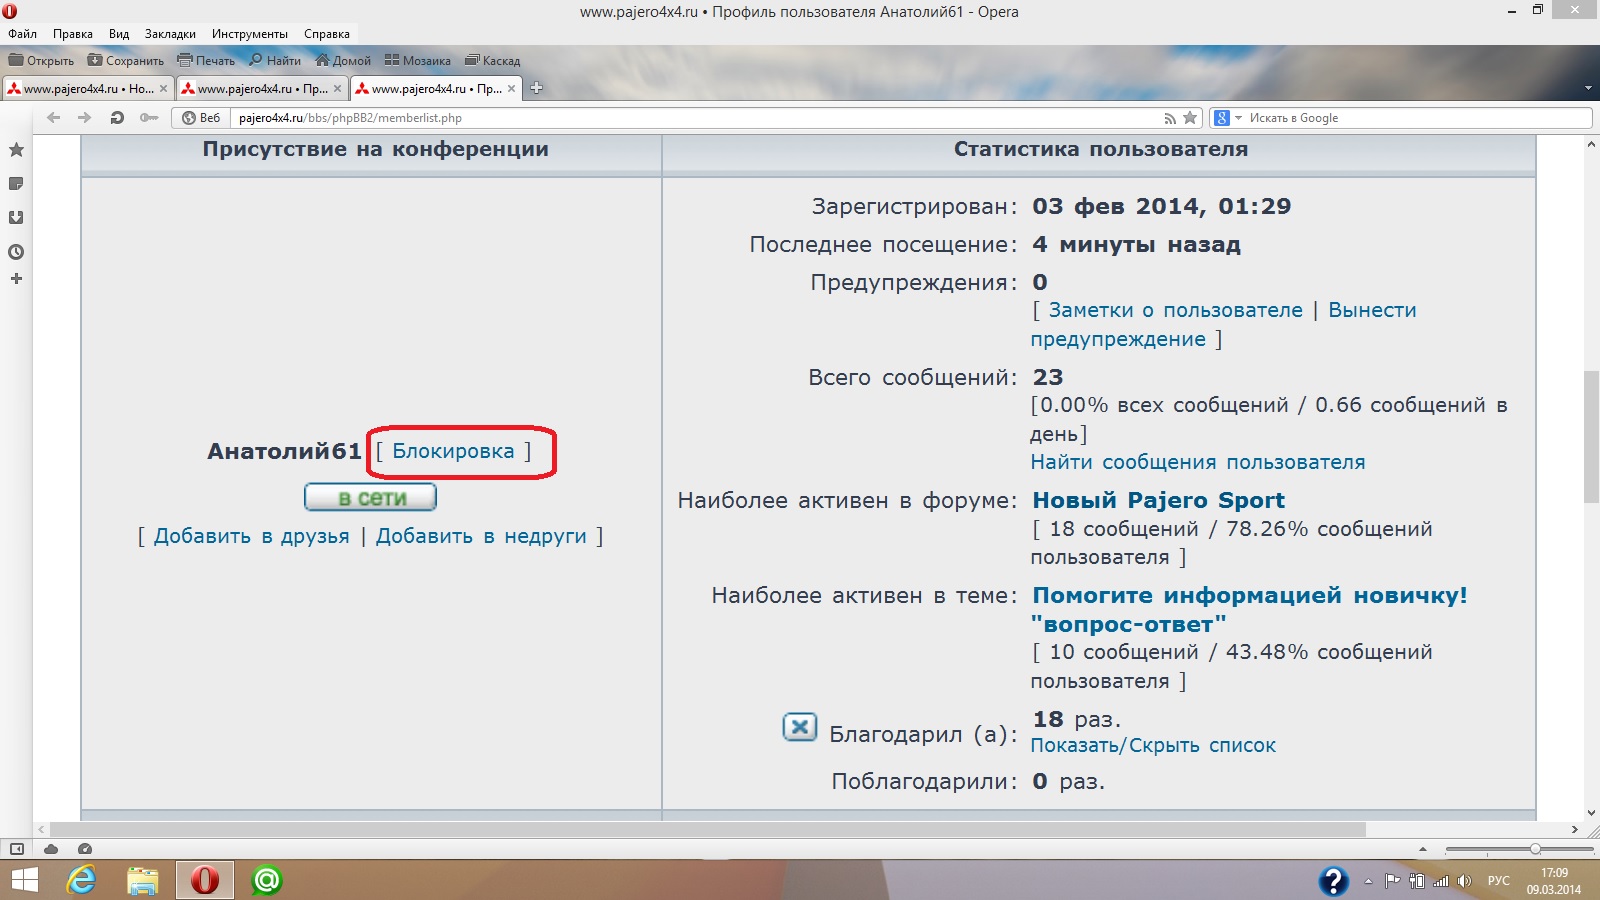The width and height of the screenshot is (1600, 900).
Task: Click the Home (Домой) toolbar button
Action: [x=343, y=61]
